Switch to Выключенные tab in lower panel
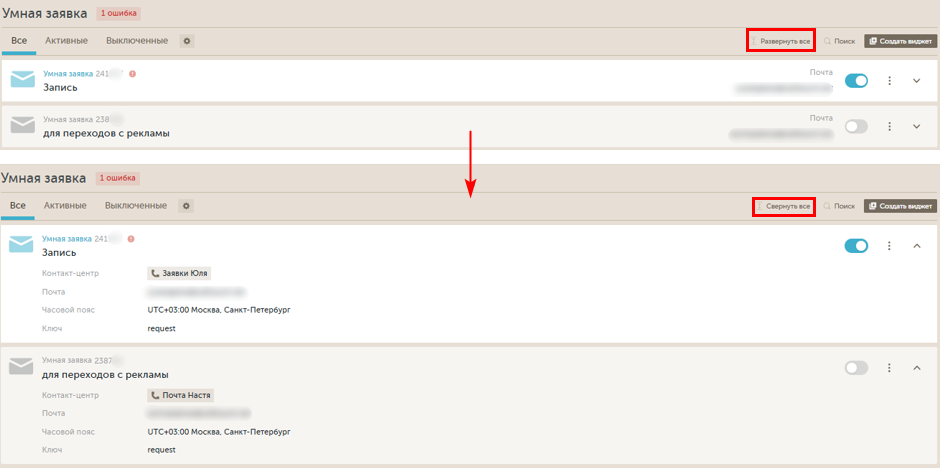Image resolution: width=940 pixels, height=468 pixels. (x=136, y=206)
